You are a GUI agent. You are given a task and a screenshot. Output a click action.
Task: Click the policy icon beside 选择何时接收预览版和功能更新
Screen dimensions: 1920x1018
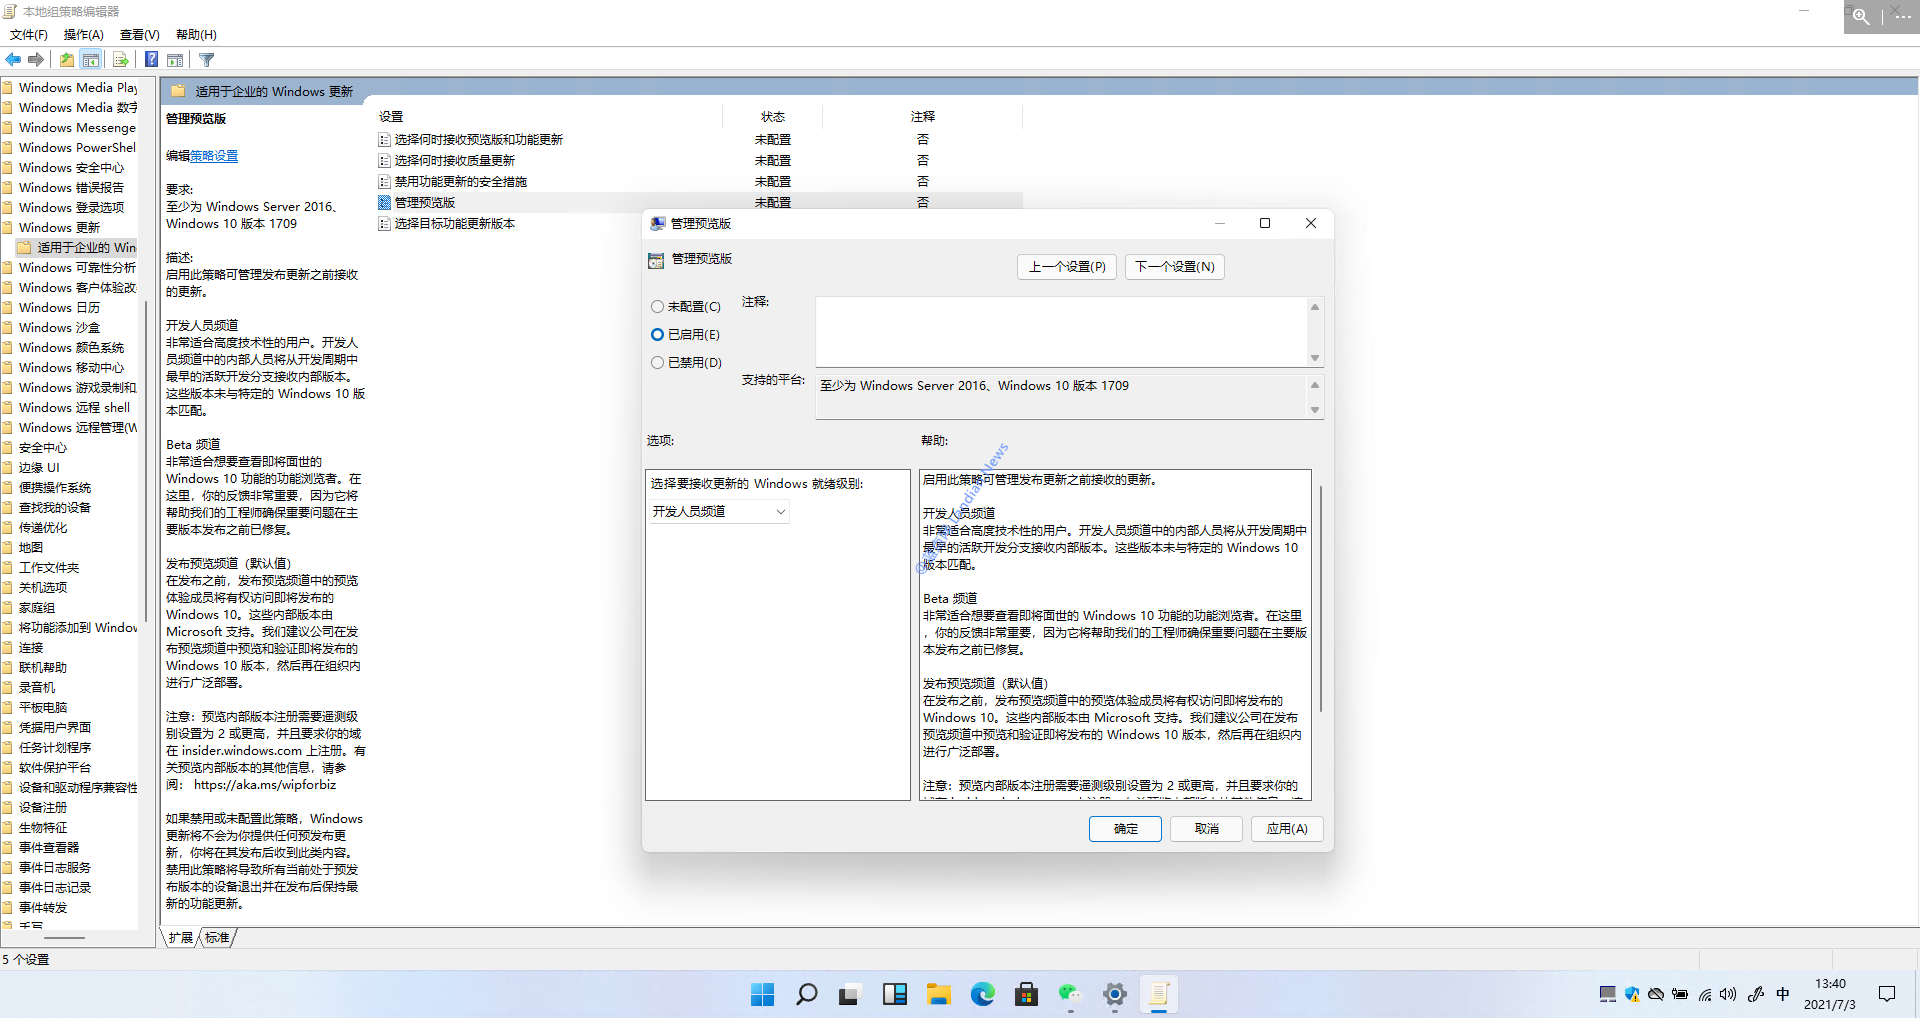point(384,140)
